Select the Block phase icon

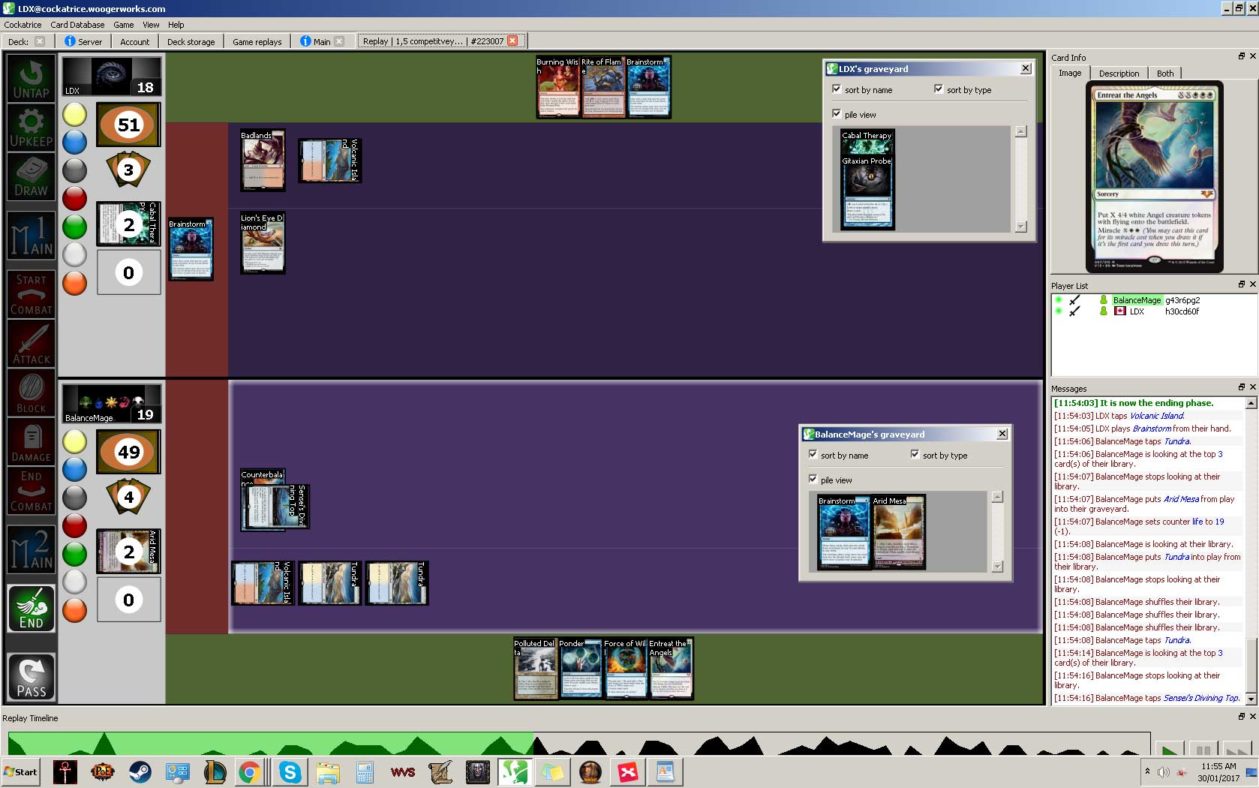pyautogui.click(x=32, y=393)
